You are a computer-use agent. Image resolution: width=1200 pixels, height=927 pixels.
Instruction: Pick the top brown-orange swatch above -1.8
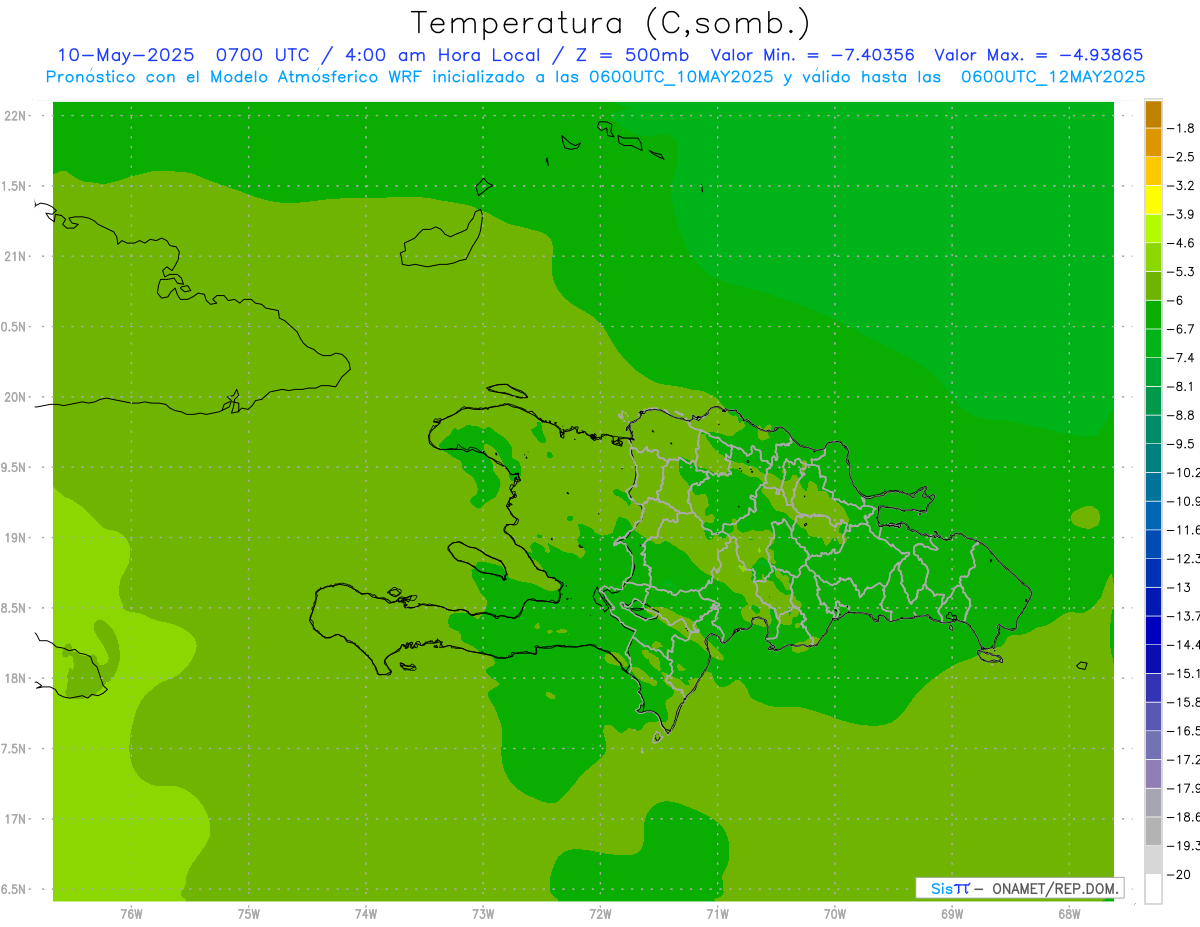pos(1153,114)
